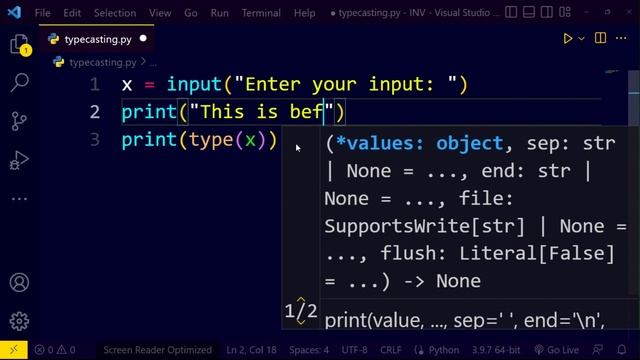640x360 pixels.
Task: Open the Source Control view
Action: point(19,121)
